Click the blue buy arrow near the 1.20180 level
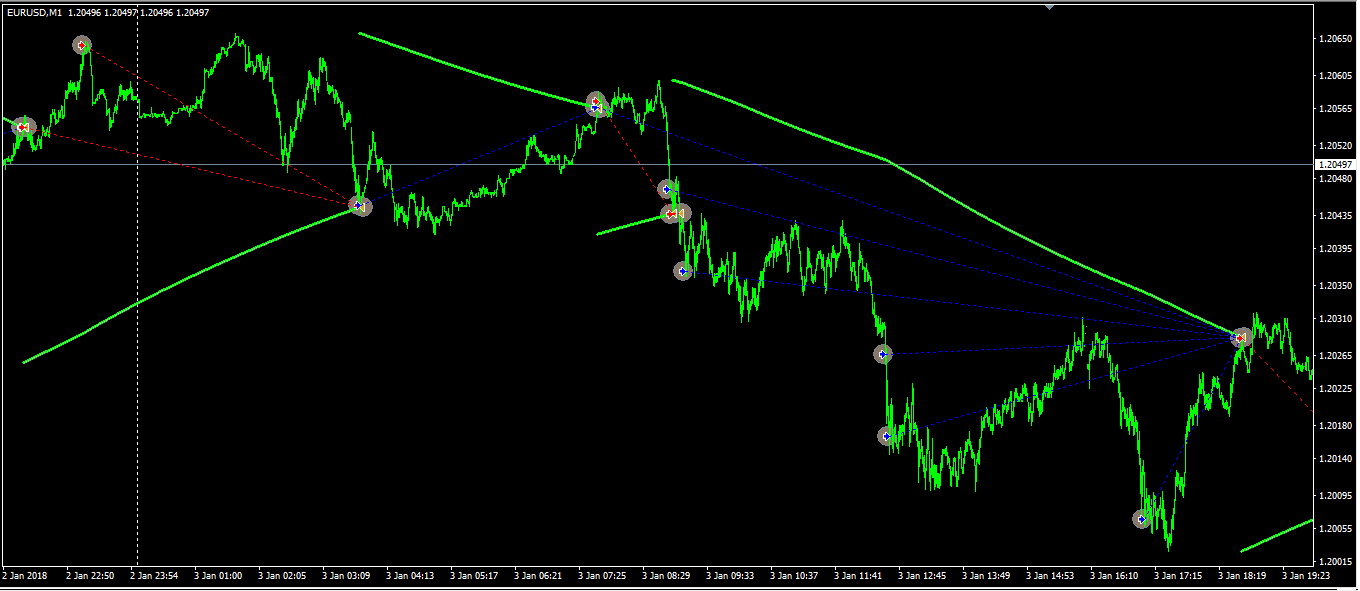This screenshot has height=591, width=1360. 886,436
